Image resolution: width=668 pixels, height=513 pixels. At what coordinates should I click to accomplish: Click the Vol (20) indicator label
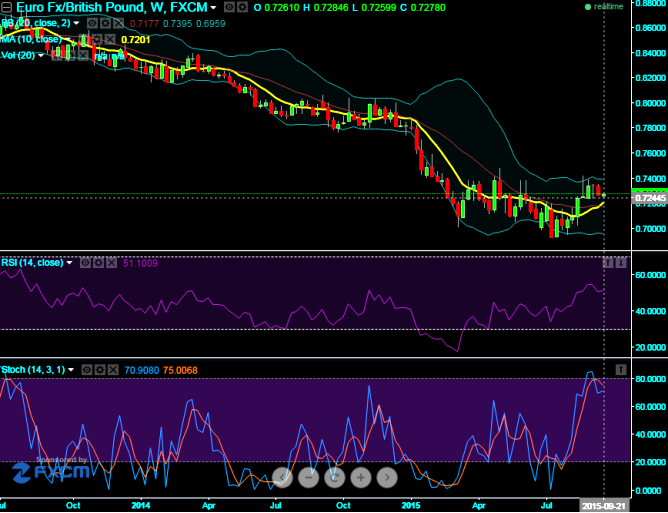point(18,55)
